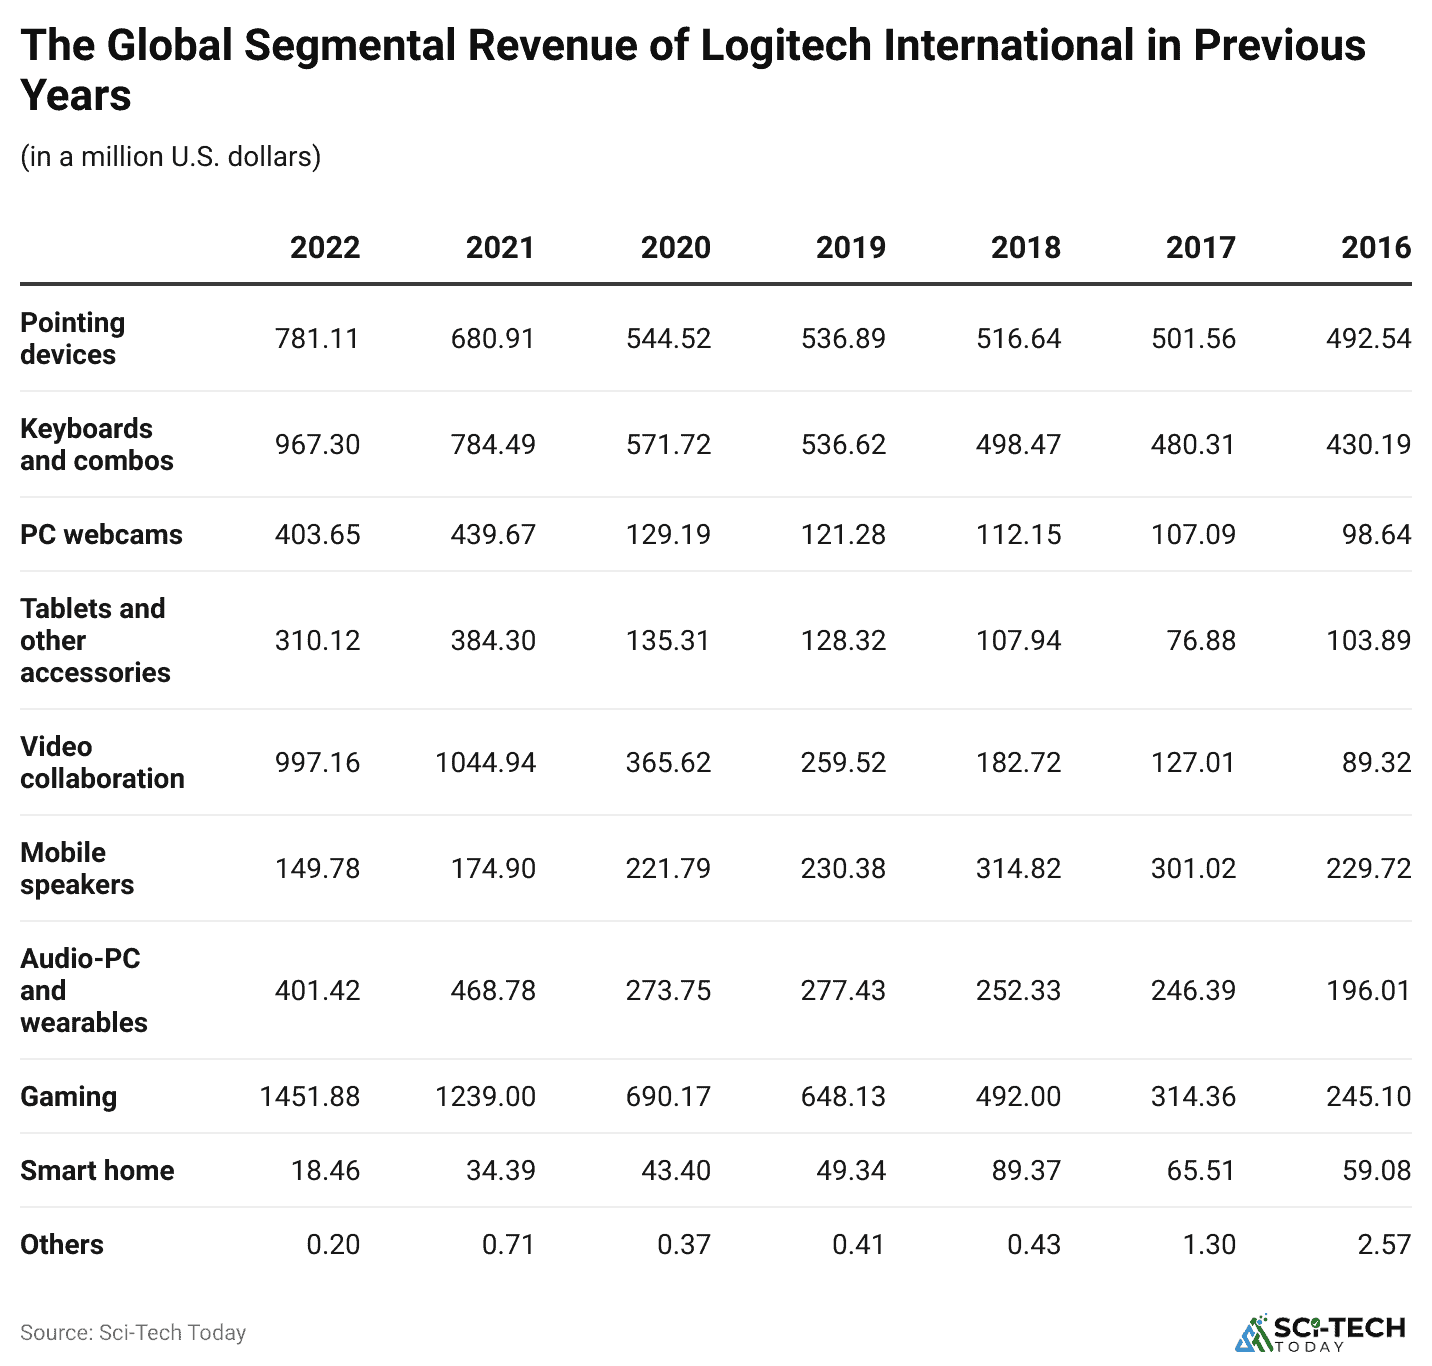The image size is (1432, 1366).
Task: Click the PC webcams row label
Action: click(100, 535)
